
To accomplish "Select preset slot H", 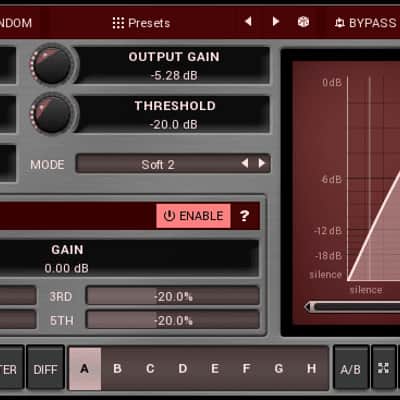I will [x=311, y=369].
